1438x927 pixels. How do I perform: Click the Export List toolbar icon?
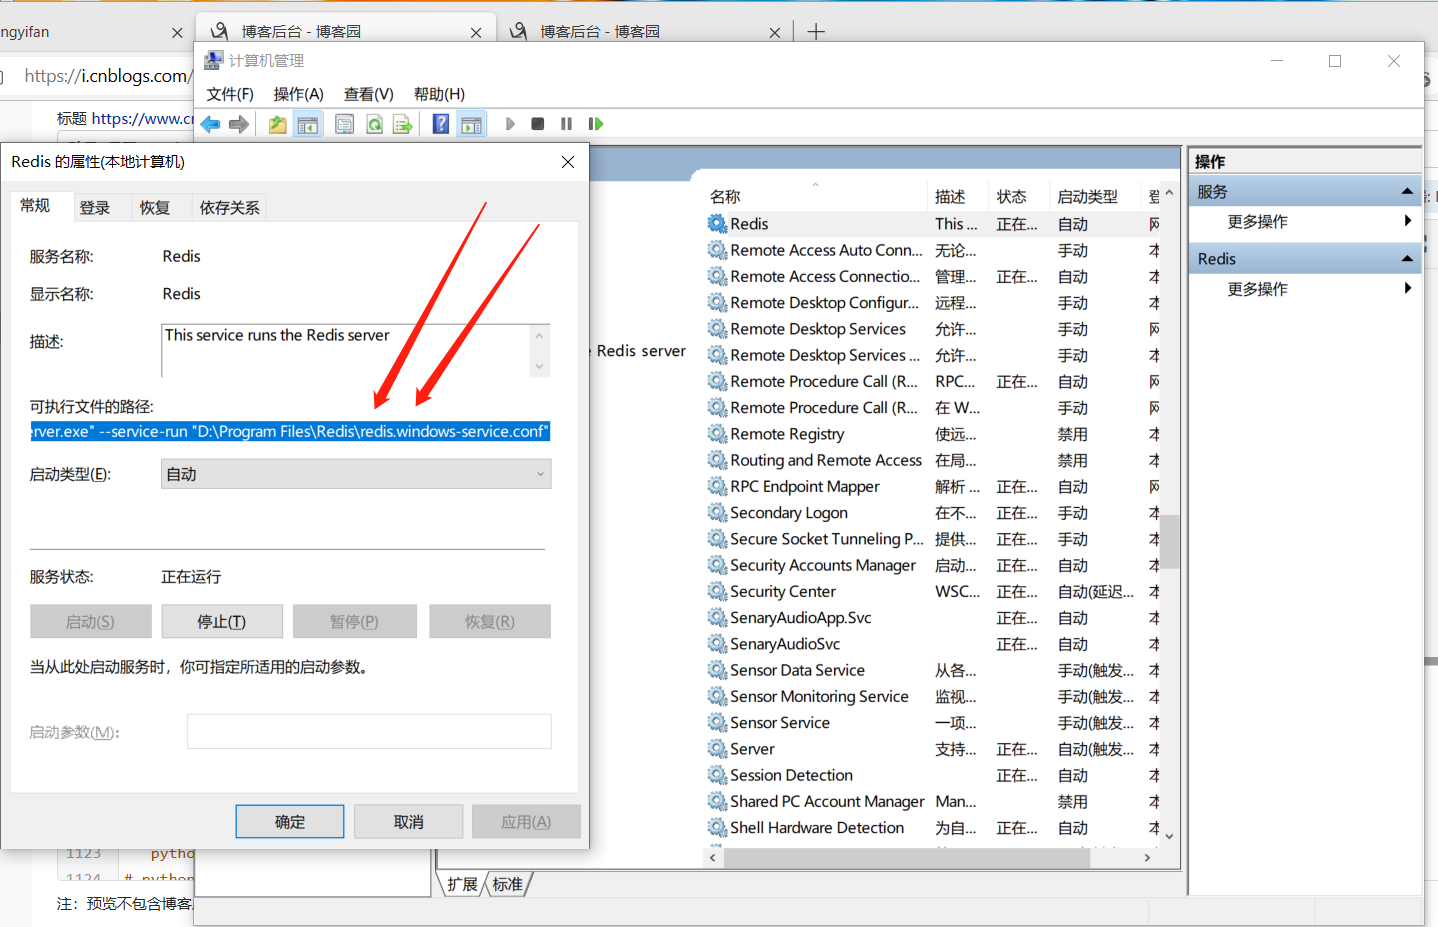[x=403, y=124]
